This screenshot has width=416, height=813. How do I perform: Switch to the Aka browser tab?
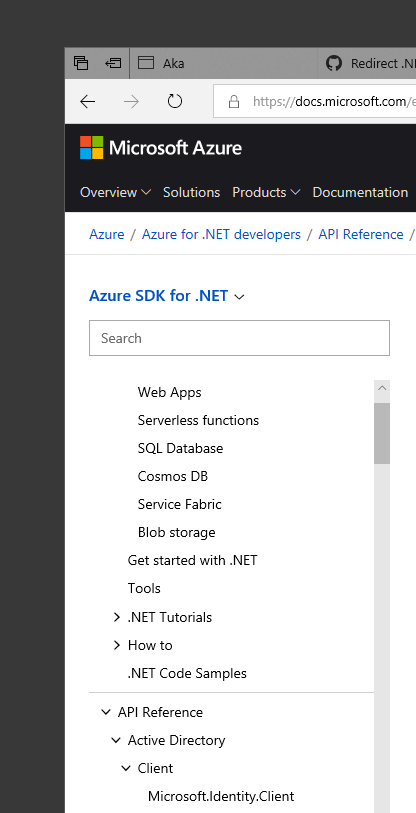point(223,63)
